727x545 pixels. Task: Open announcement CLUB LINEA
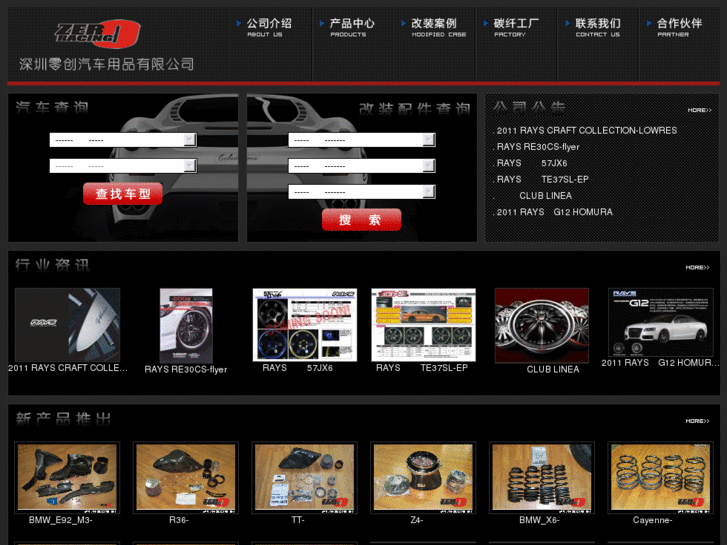[545, 196]
